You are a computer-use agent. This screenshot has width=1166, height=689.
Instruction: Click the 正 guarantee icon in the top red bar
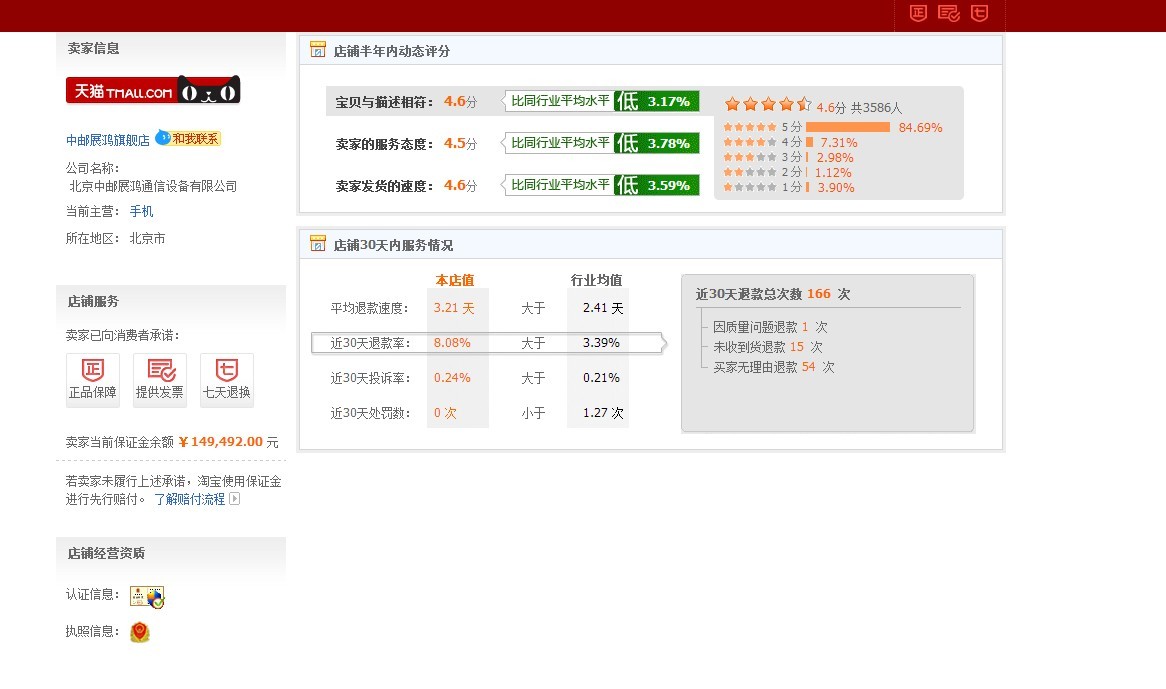pyautogui.click(x=918, y=13)
